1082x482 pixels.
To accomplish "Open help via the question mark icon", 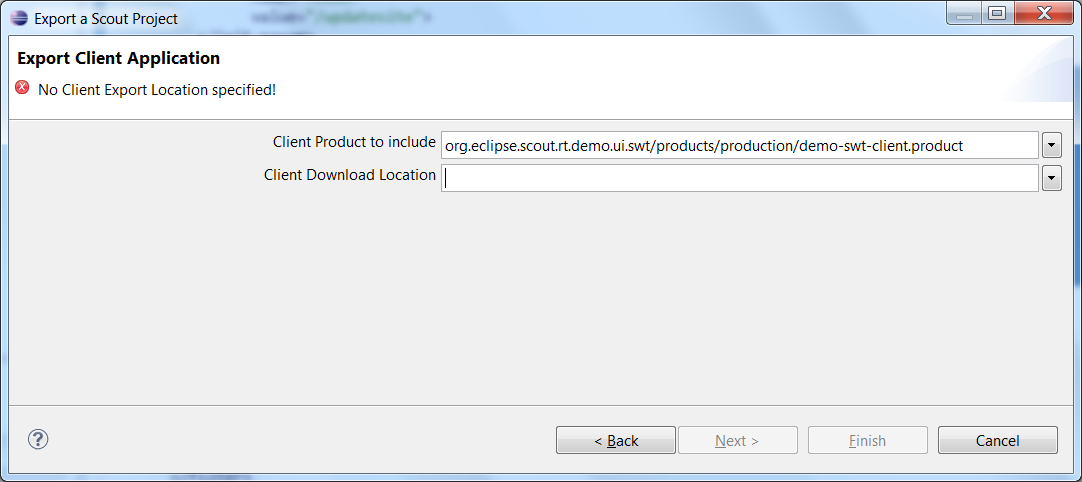I will (x=38, y=438).
